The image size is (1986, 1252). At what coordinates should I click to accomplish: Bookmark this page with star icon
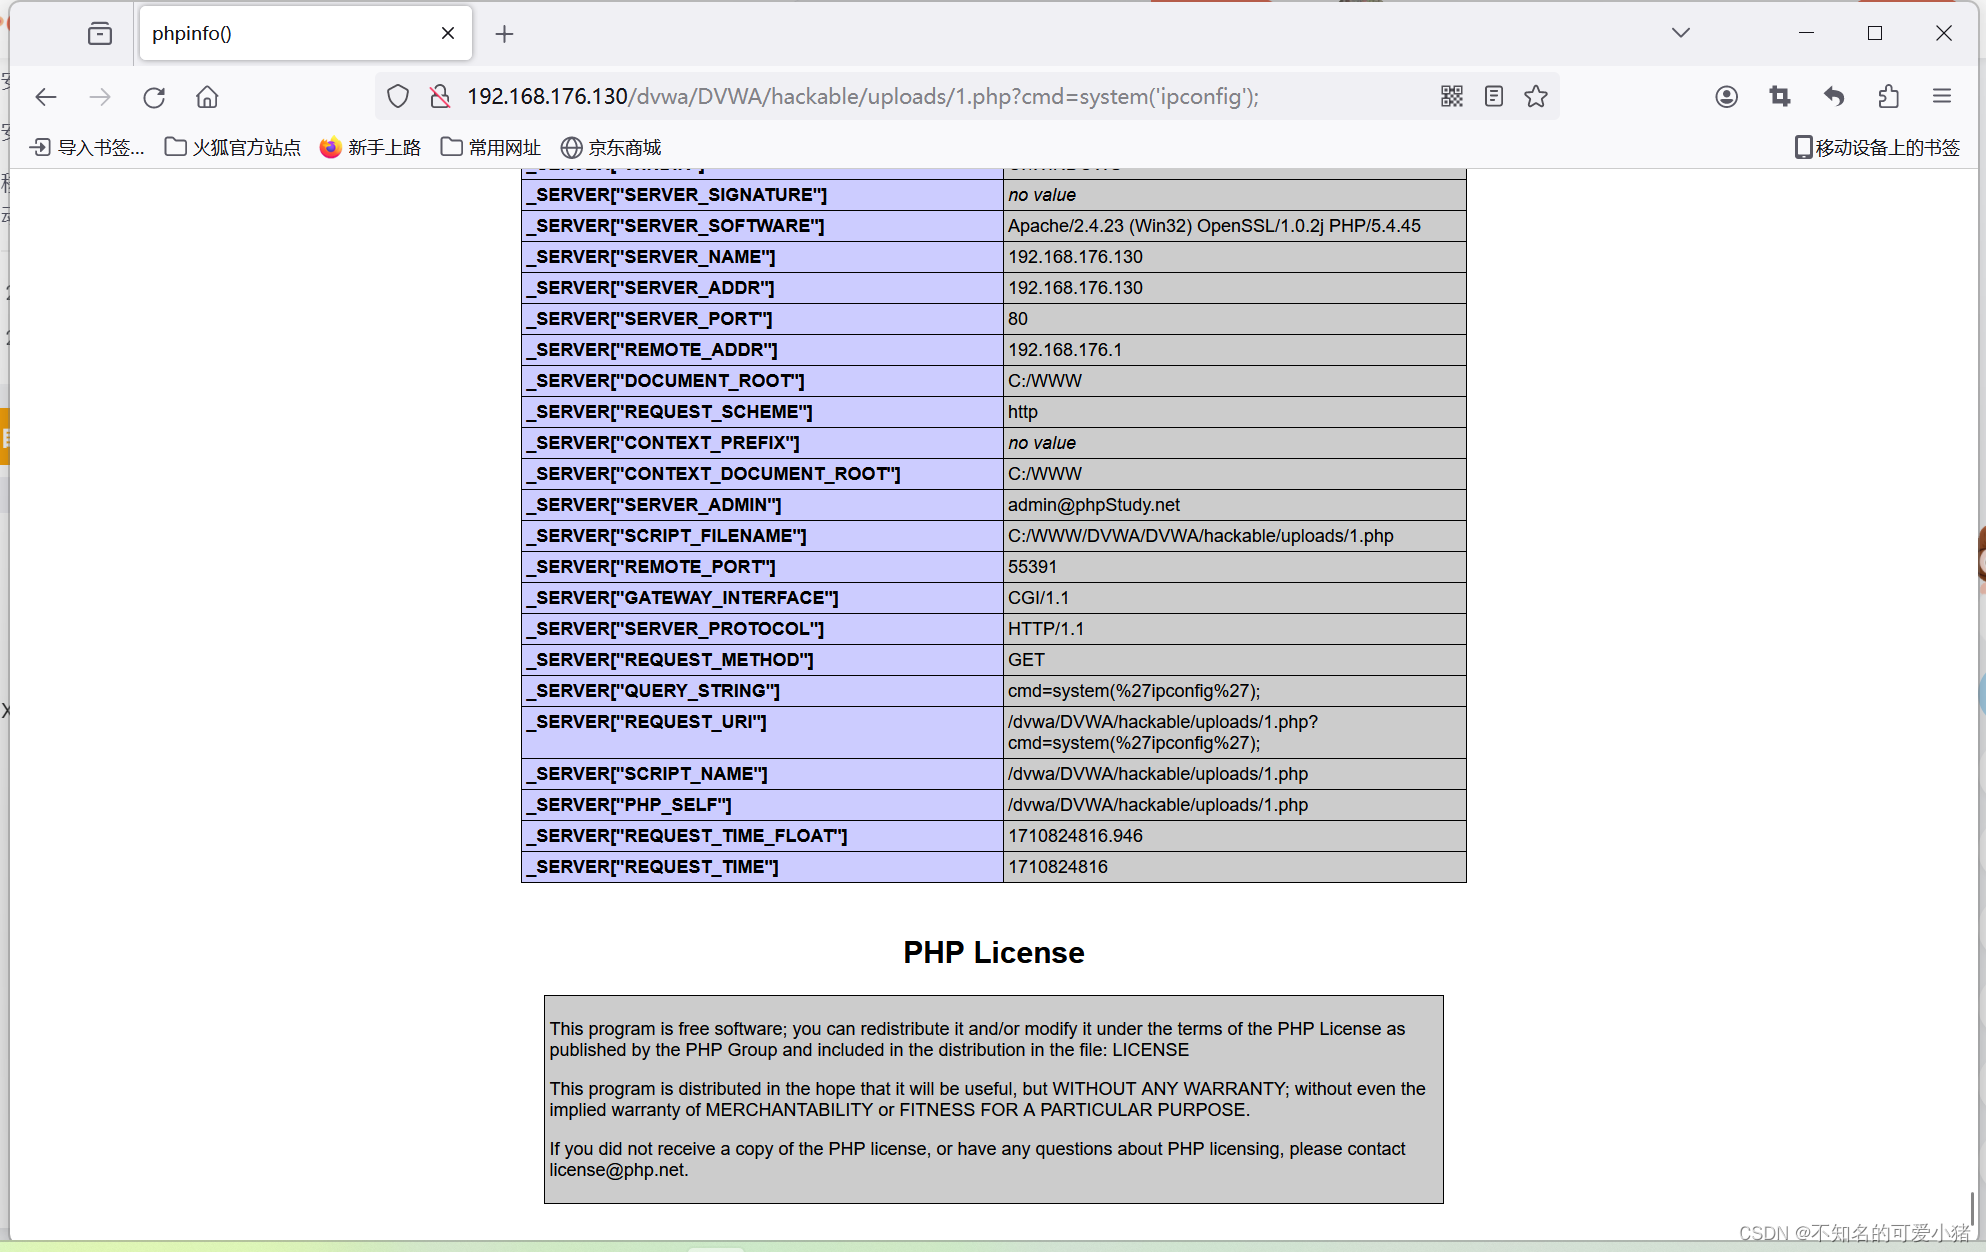click(x=1536, y=96)
